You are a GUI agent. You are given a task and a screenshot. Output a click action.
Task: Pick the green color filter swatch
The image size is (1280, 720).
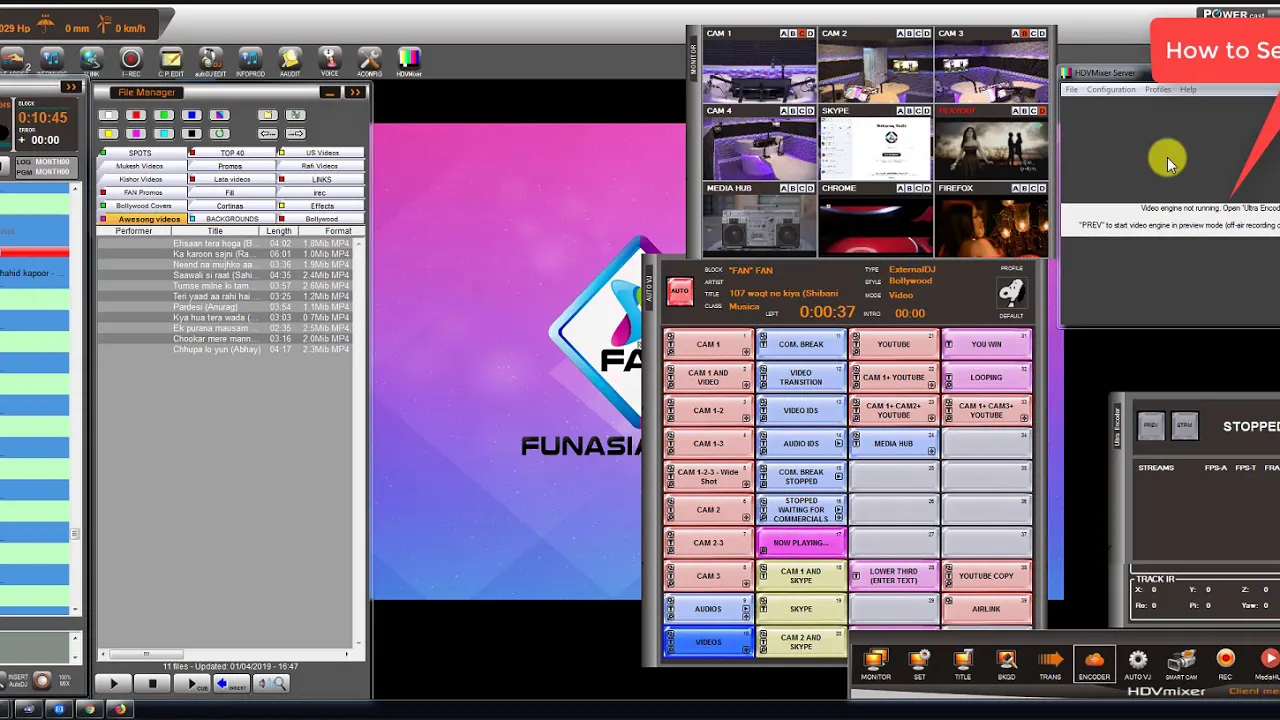164,115
